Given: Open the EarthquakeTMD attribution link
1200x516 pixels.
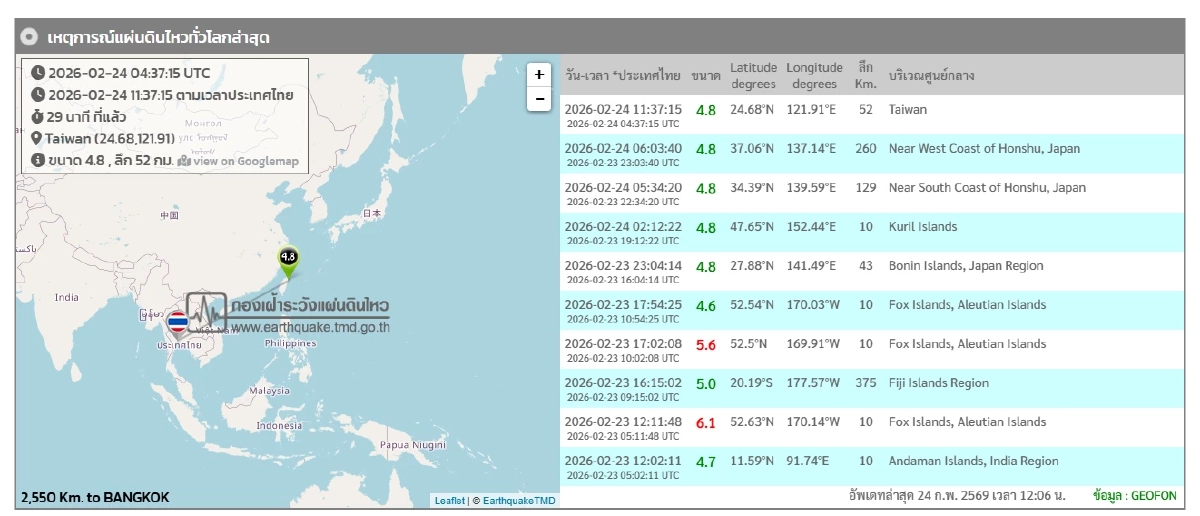Looking at the screenshot, I should 519,500.
